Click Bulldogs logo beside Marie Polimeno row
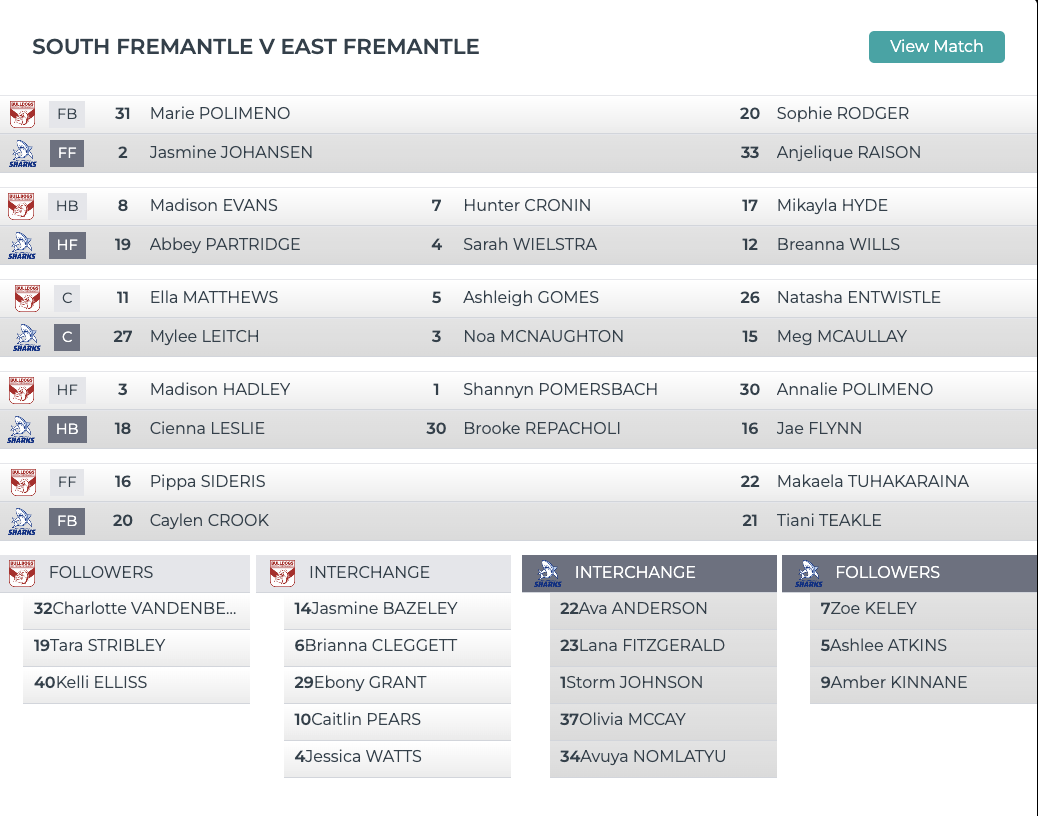The height and width of the screenshot is (816, 1038). [22, 114]
